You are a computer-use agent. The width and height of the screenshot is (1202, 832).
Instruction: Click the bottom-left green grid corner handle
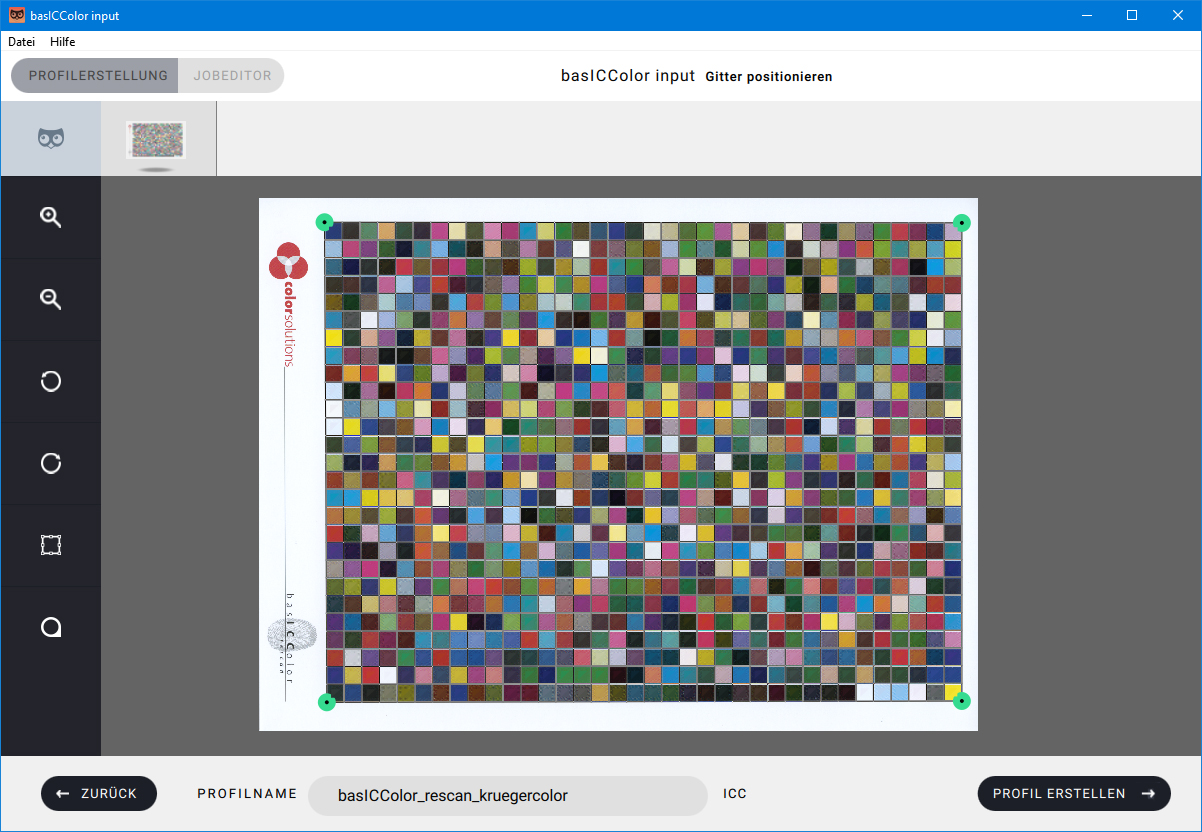click(326, 702)
